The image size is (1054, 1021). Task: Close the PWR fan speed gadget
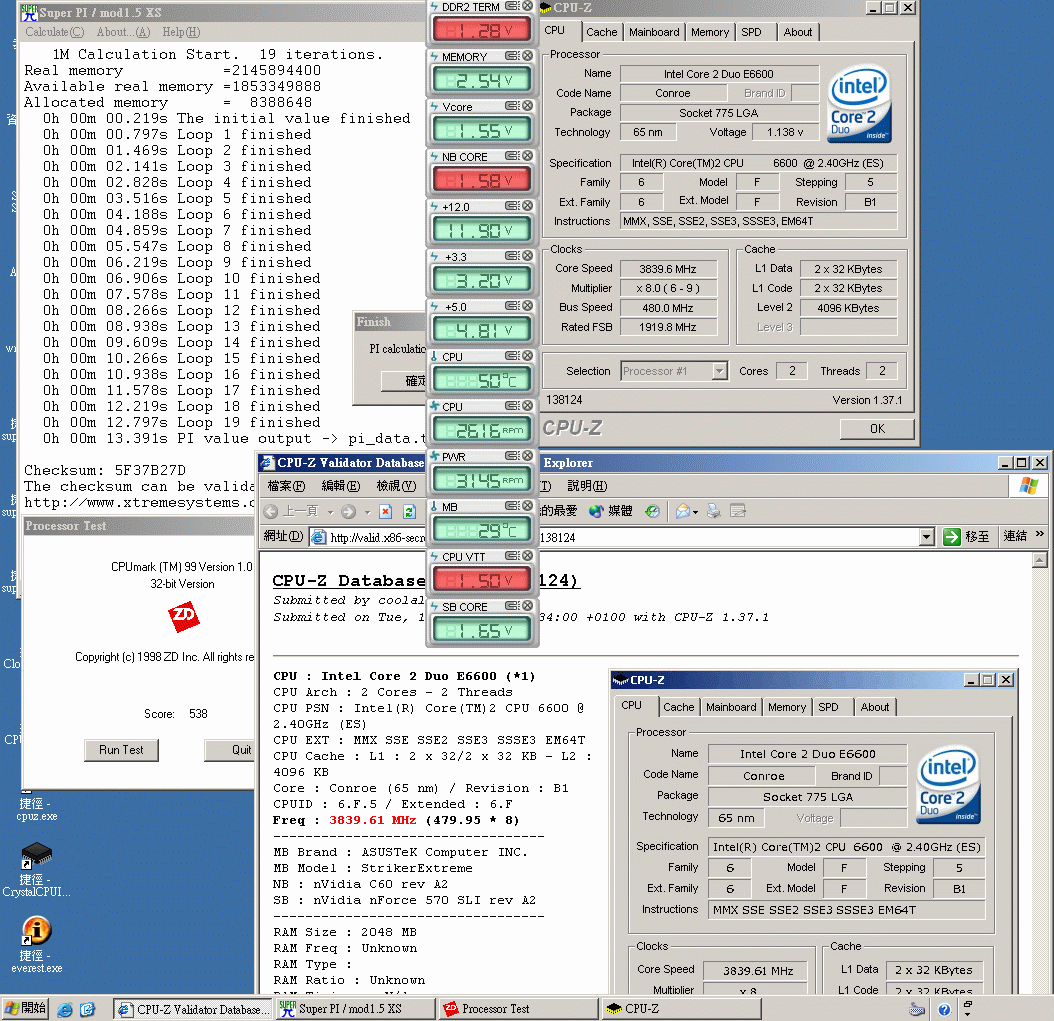(528, 456)
